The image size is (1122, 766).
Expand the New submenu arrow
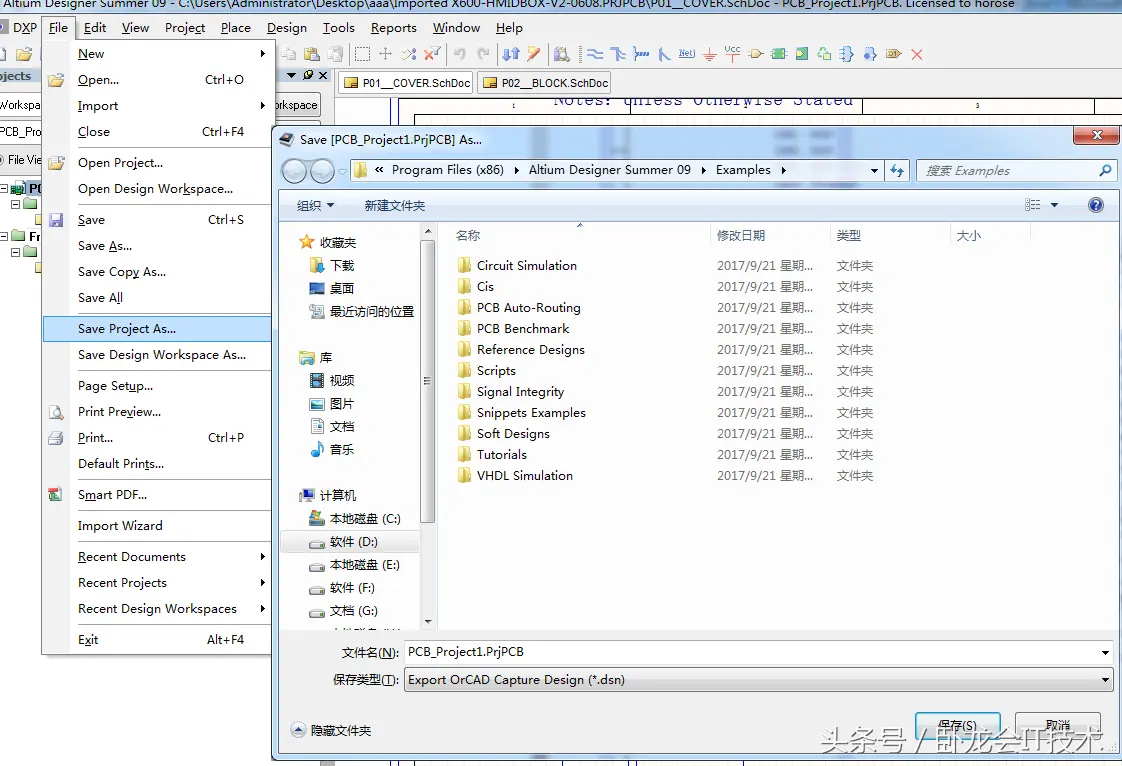[x=263, y=54]
